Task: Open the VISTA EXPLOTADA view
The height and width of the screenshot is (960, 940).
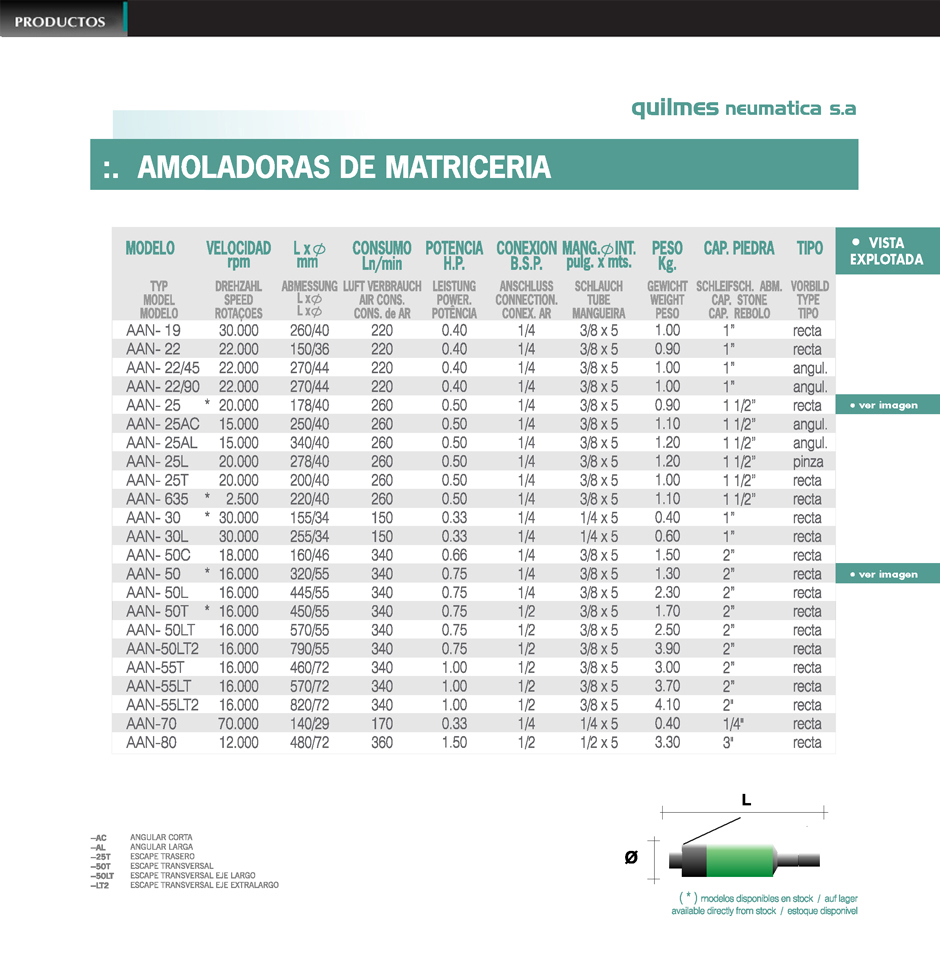Action: click(886, 251)
